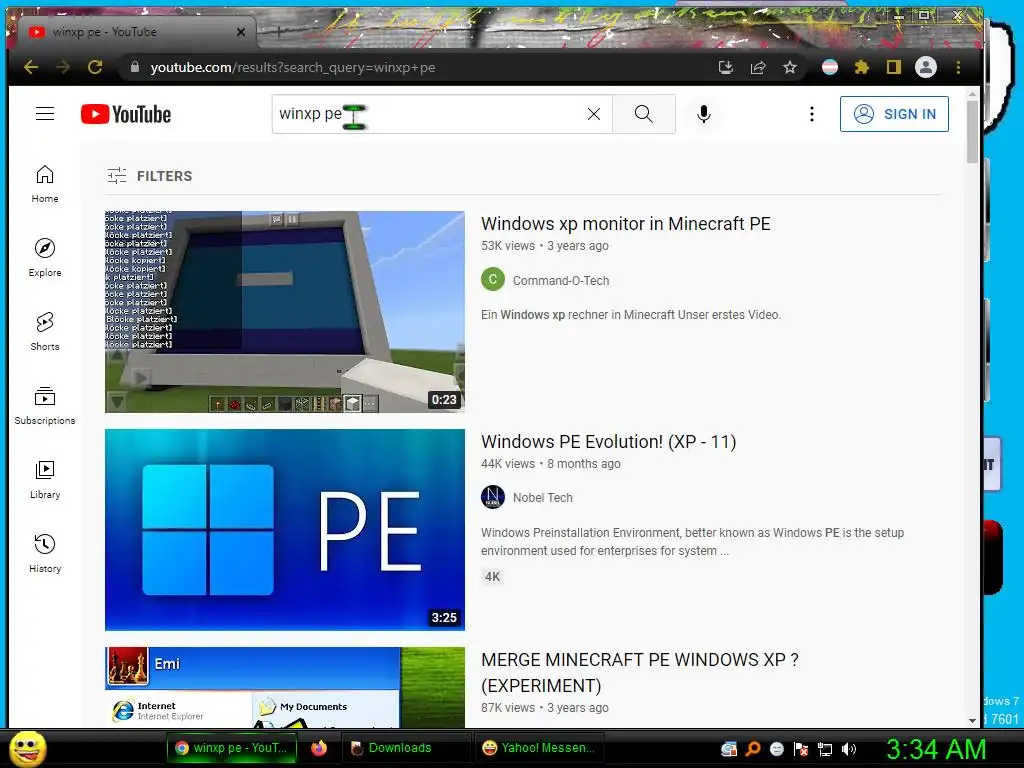
Task: Go forward in Chrome browser
Action: [x=63, y=67]
